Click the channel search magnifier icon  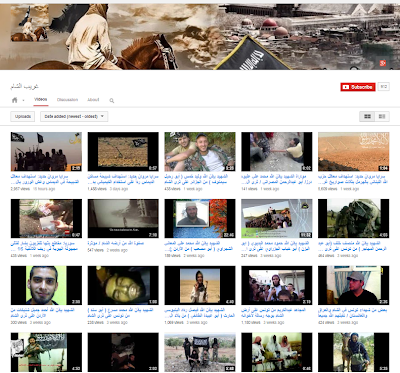(x=112, y=100)
